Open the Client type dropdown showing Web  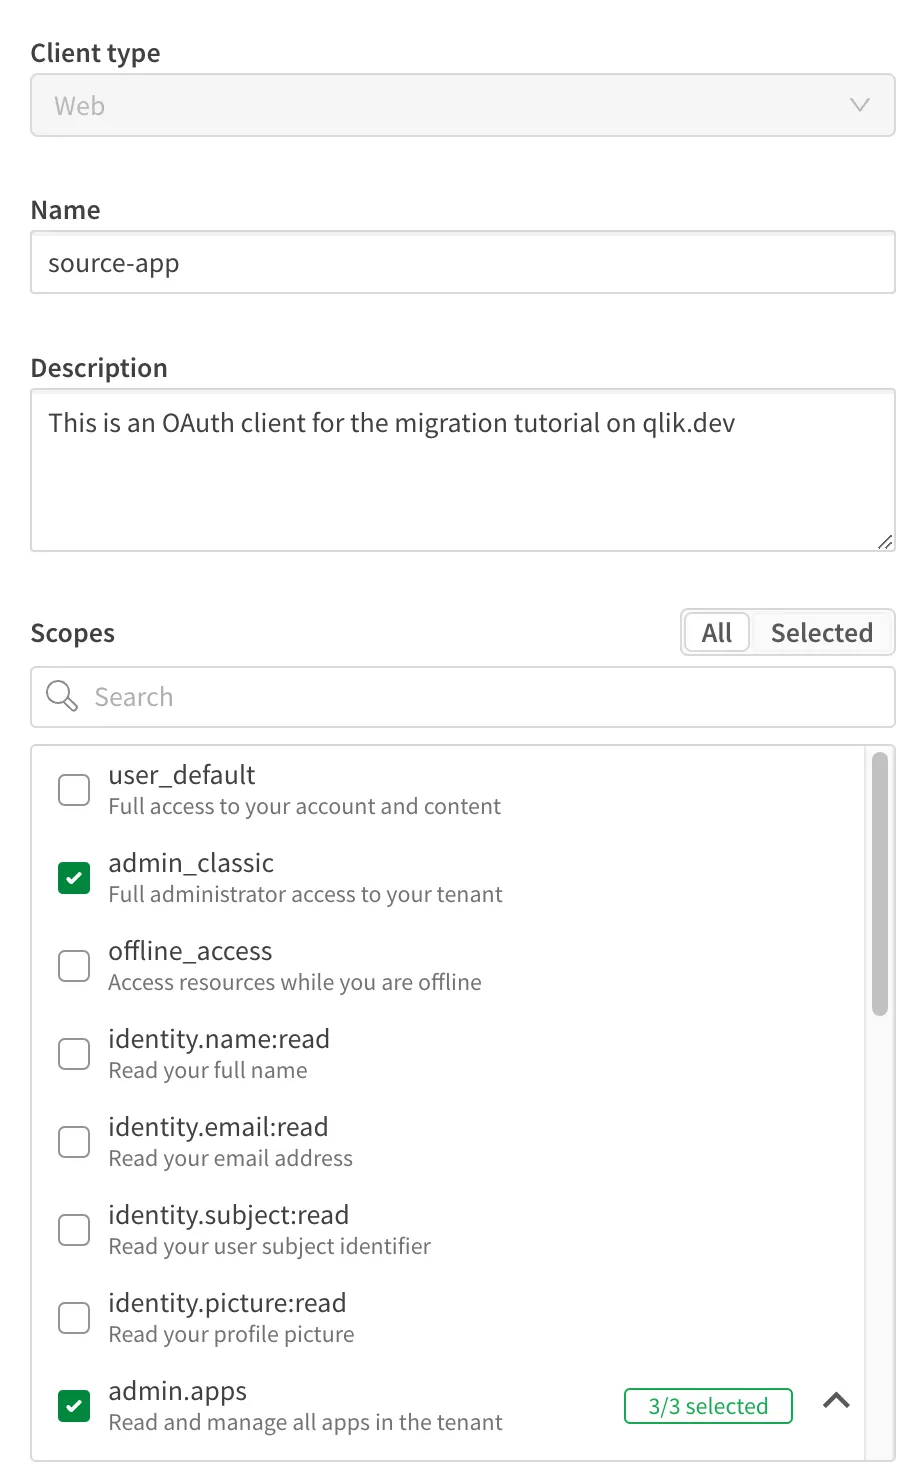(x=463, y=104)
